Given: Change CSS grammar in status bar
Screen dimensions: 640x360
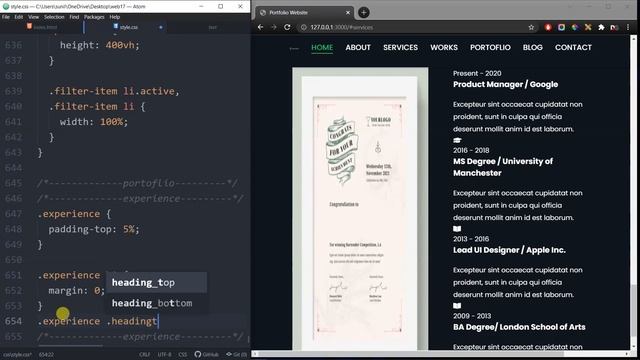Looking at the screenshot, I should pyautogui.click(x=183, y=354).
